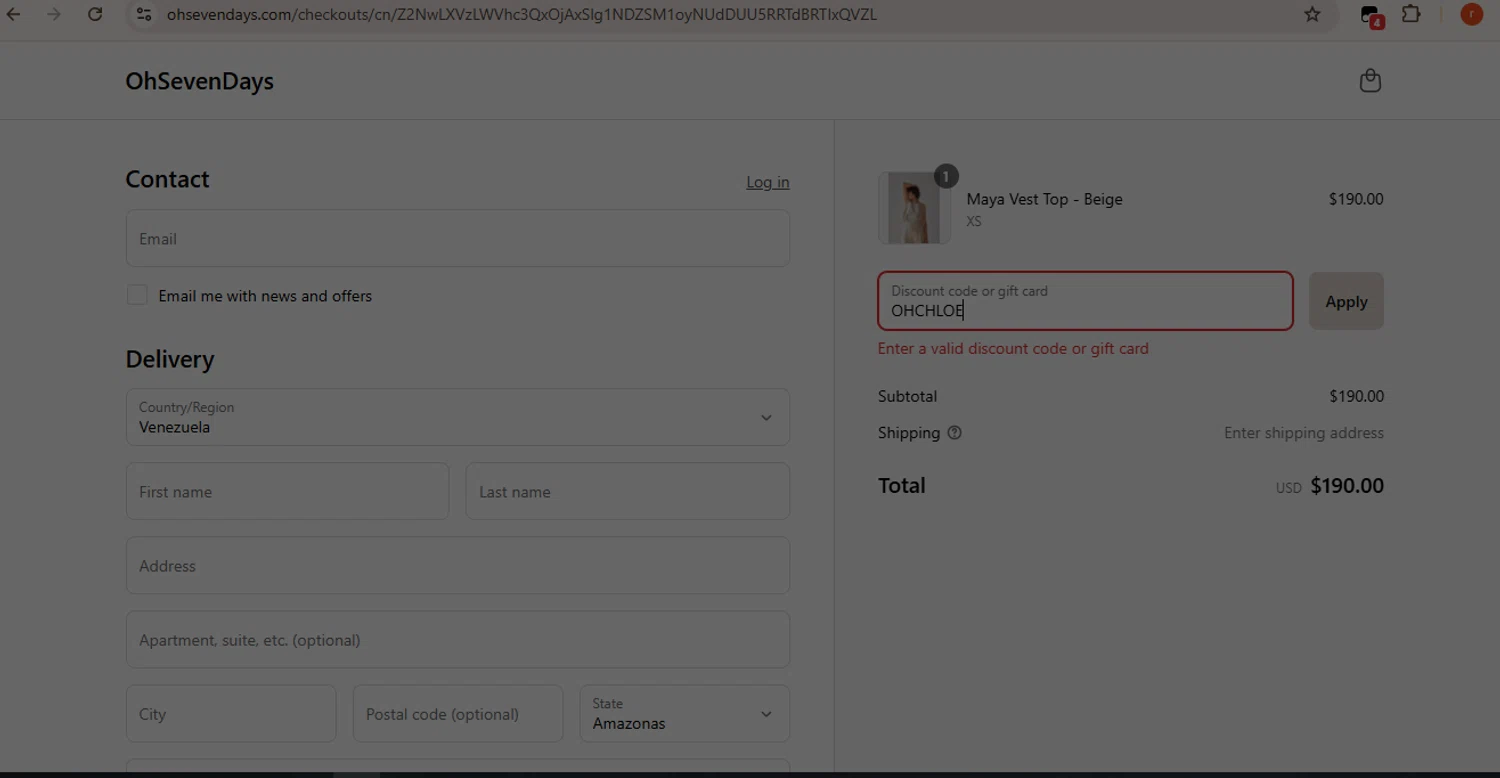This screenshot has width=1500, height=778.
Task: Apply the discount code
Action: pyautogui.click(x=1346, y=301)
